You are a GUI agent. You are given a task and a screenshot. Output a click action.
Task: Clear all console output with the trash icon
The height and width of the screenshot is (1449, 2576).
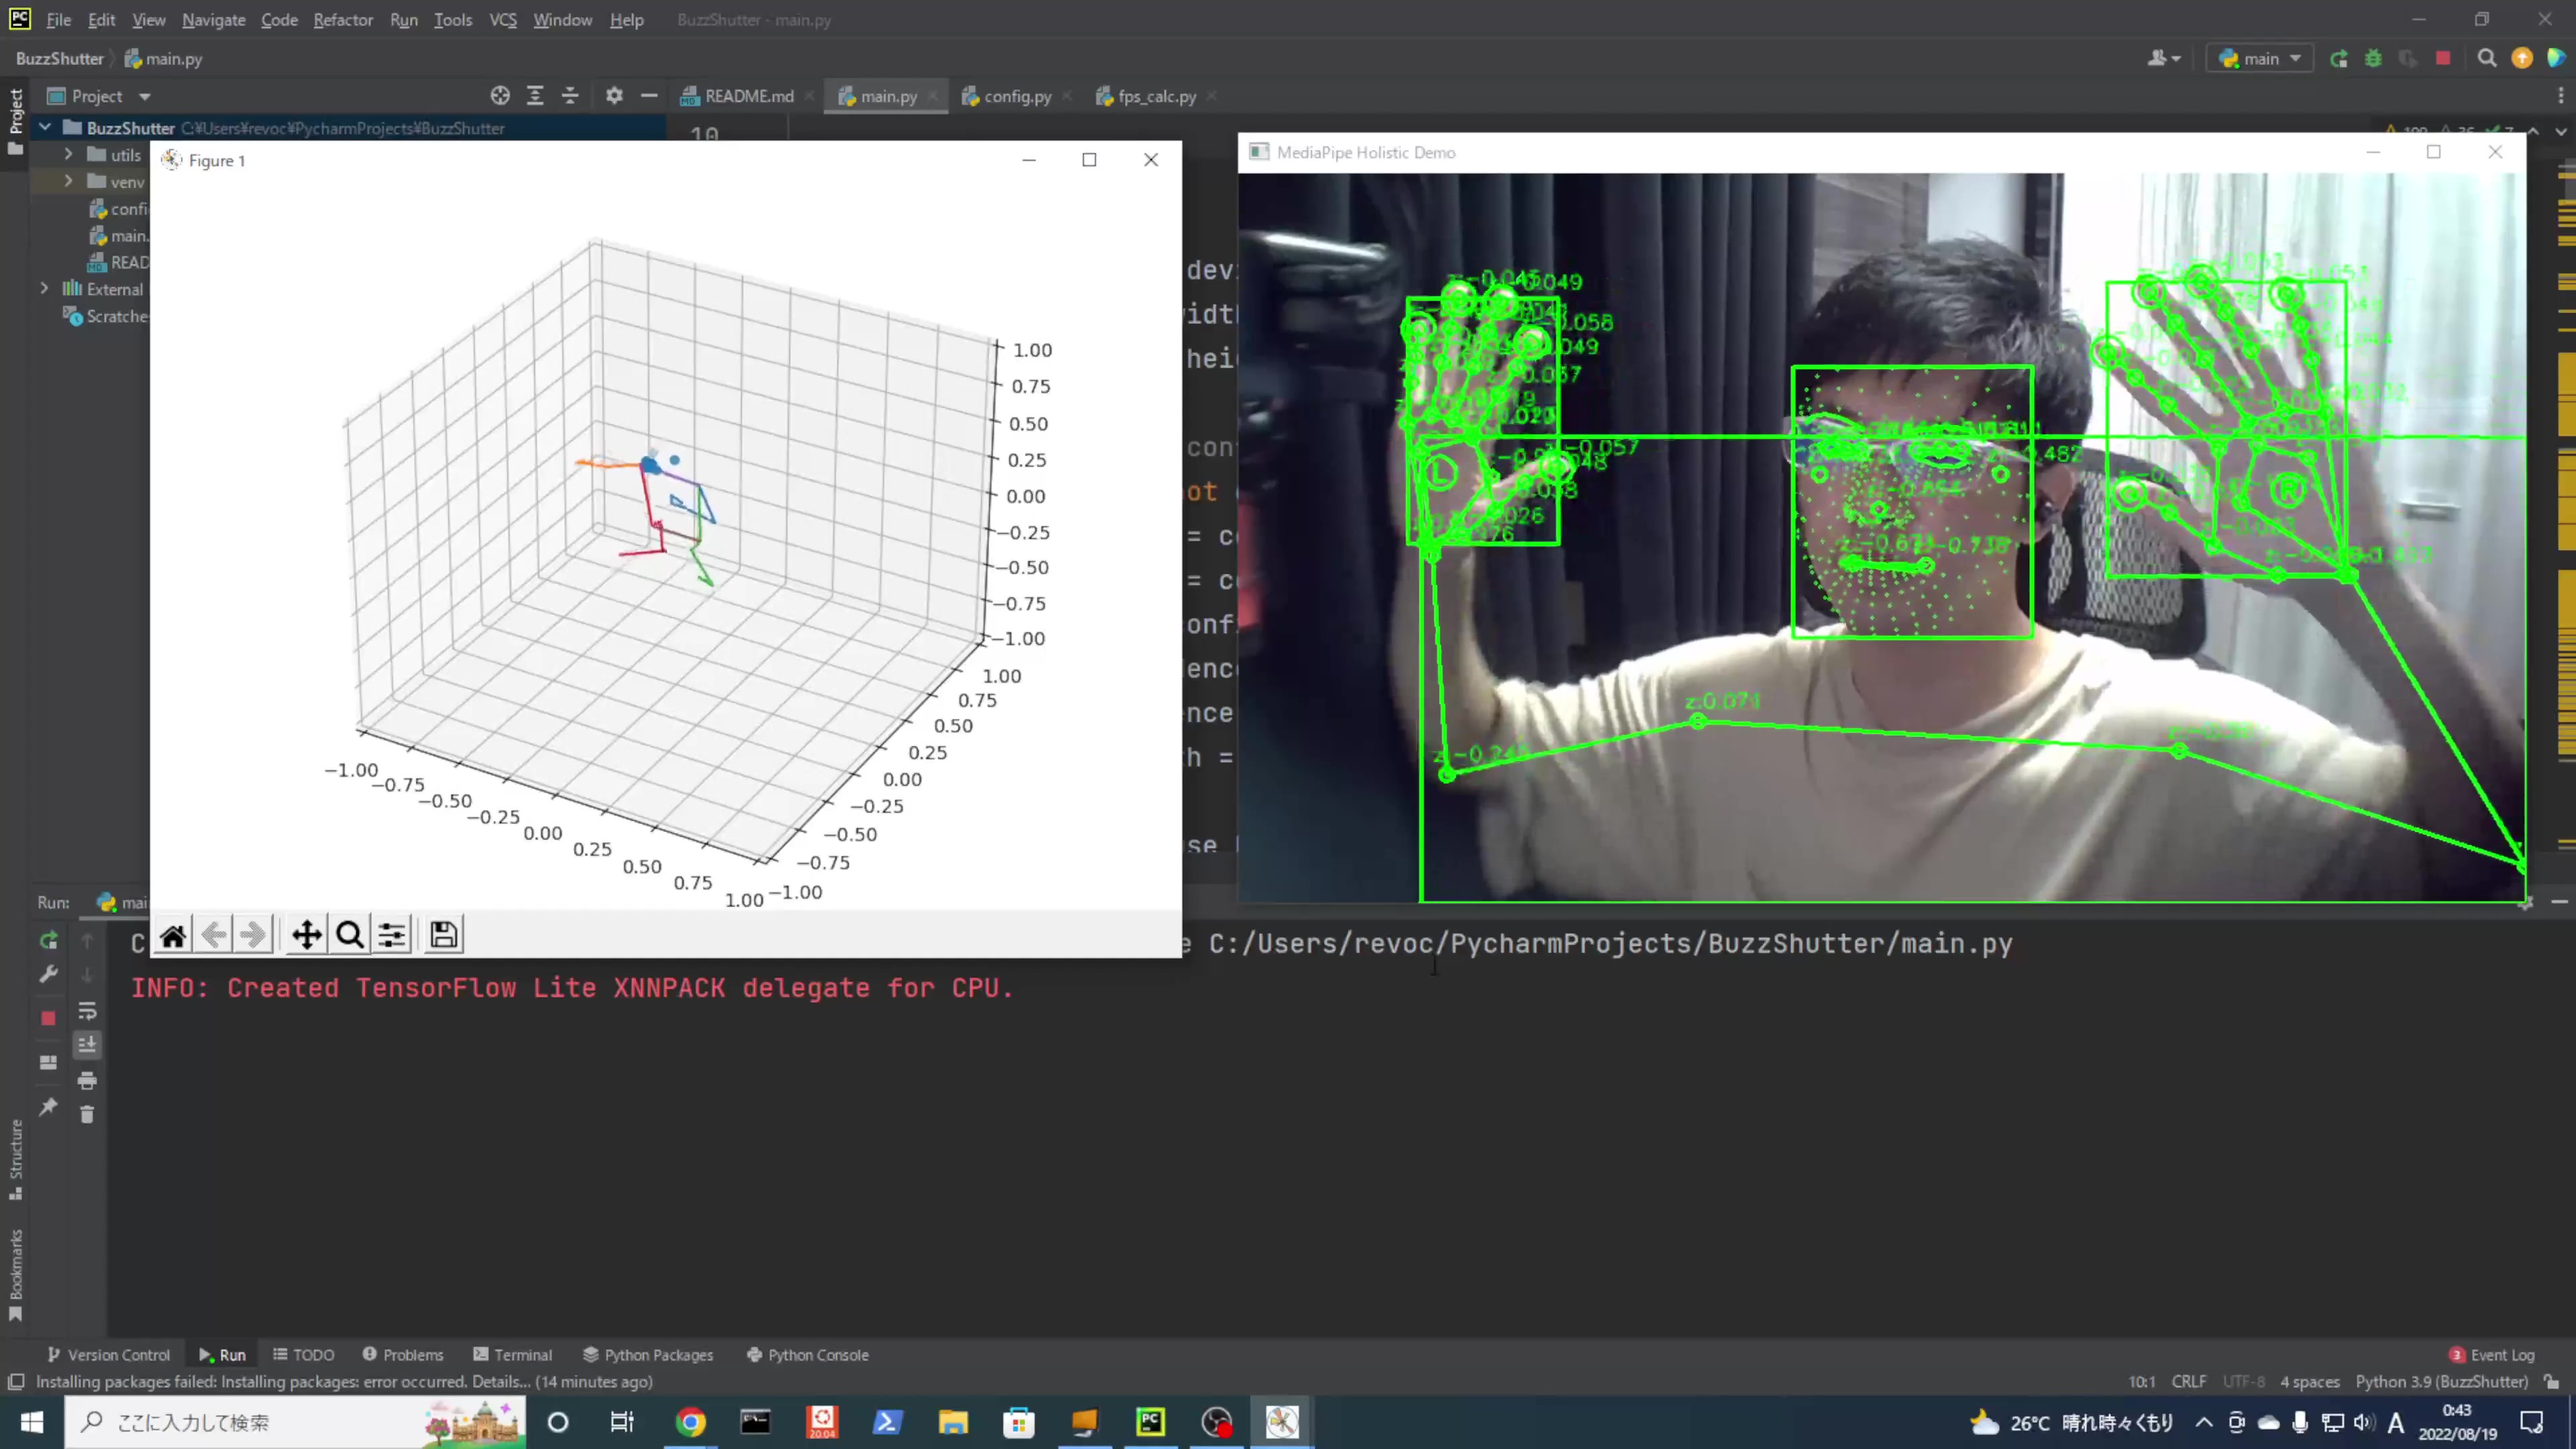tap(87, 1114)
